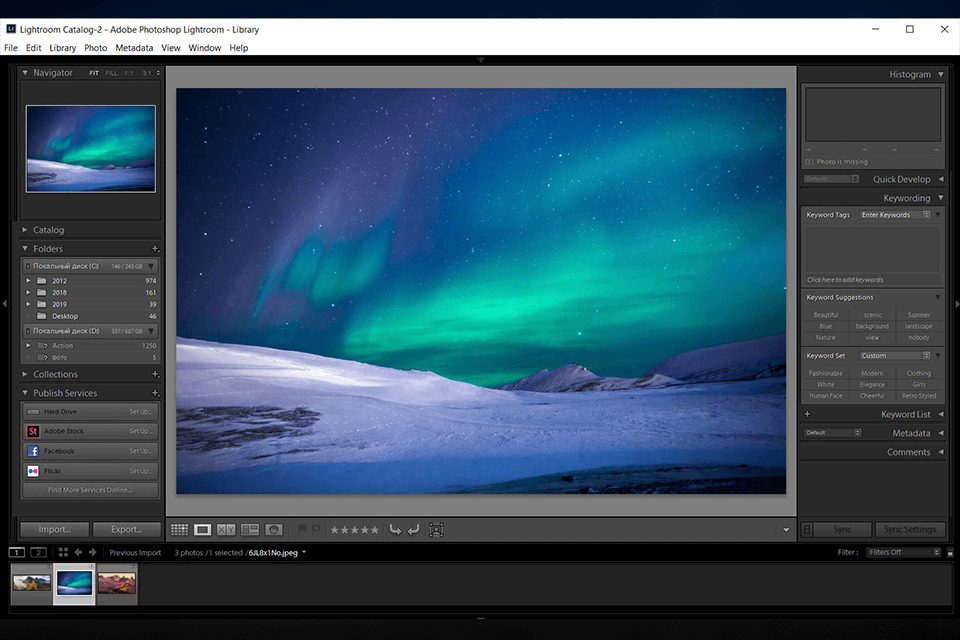Click the Adobe Stock publish service icon
Image resolution: width=960 pixels, height=640 pixels.
(x=33, y=431)
